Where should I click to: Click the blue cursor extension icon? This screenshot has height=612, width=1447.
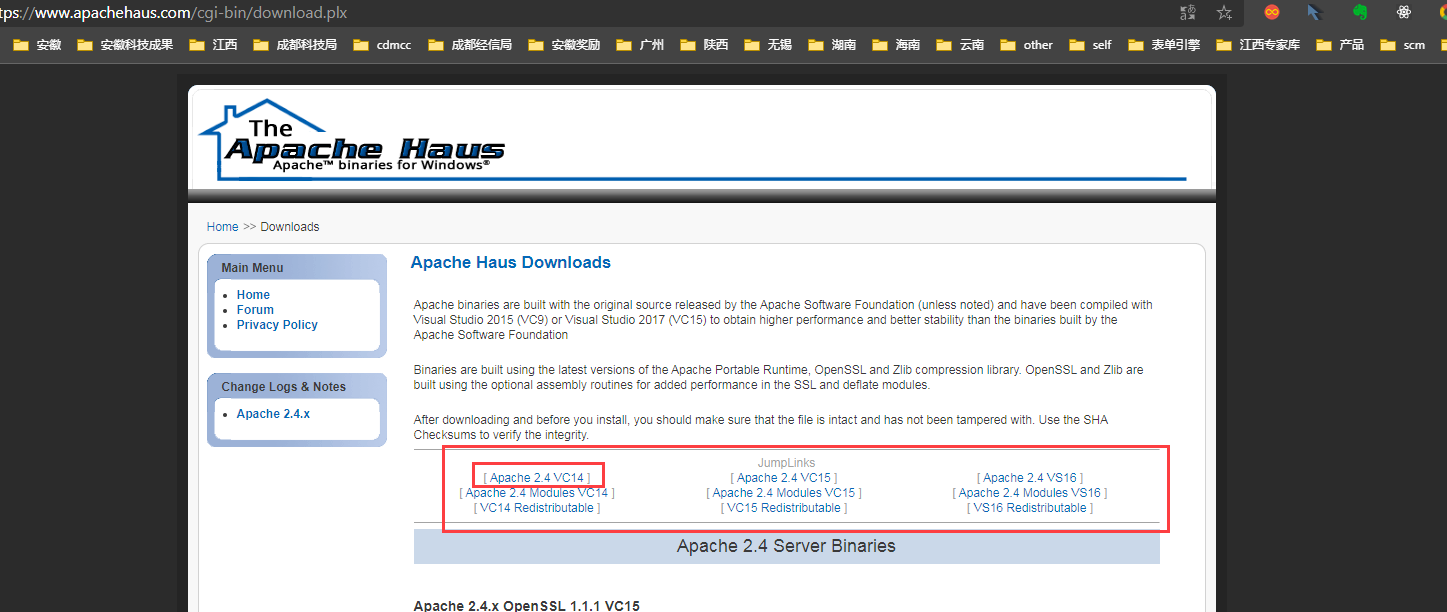[x=1314, y=13]
